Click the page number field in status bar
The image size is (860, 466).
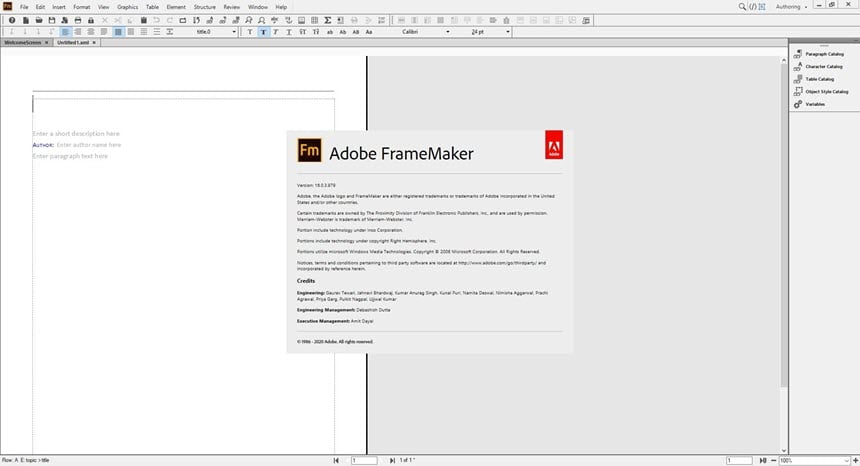364,461
